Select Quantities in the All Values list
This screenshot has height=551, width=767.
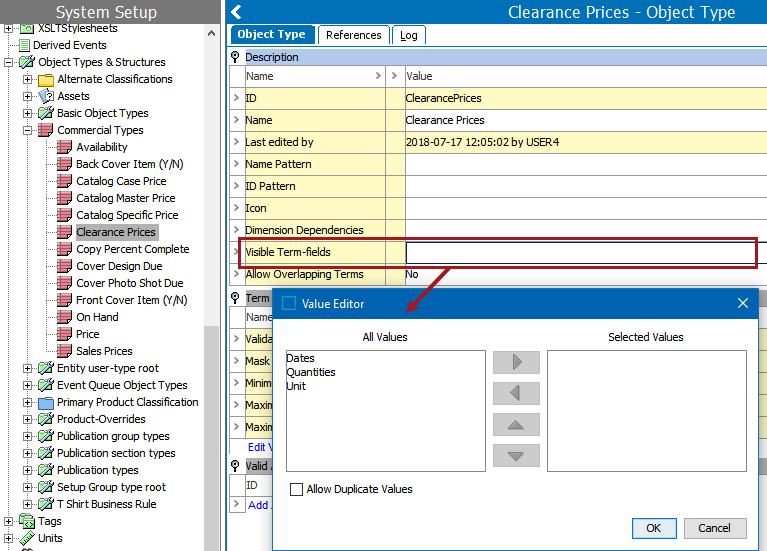311,372
